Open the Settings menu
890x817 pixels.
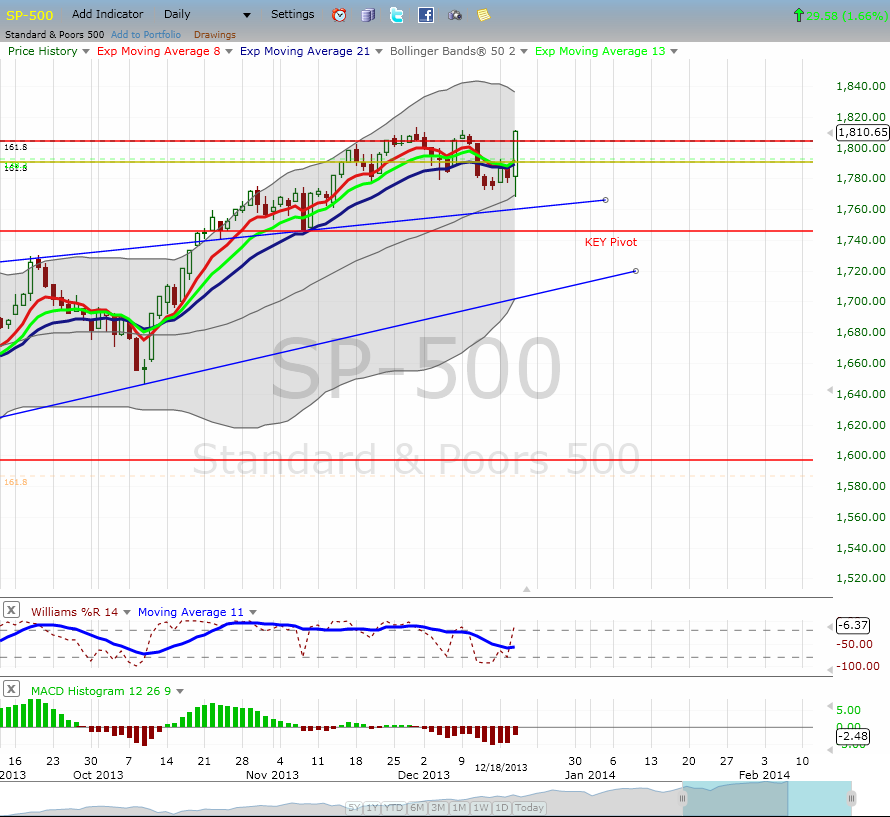point(292,14)
